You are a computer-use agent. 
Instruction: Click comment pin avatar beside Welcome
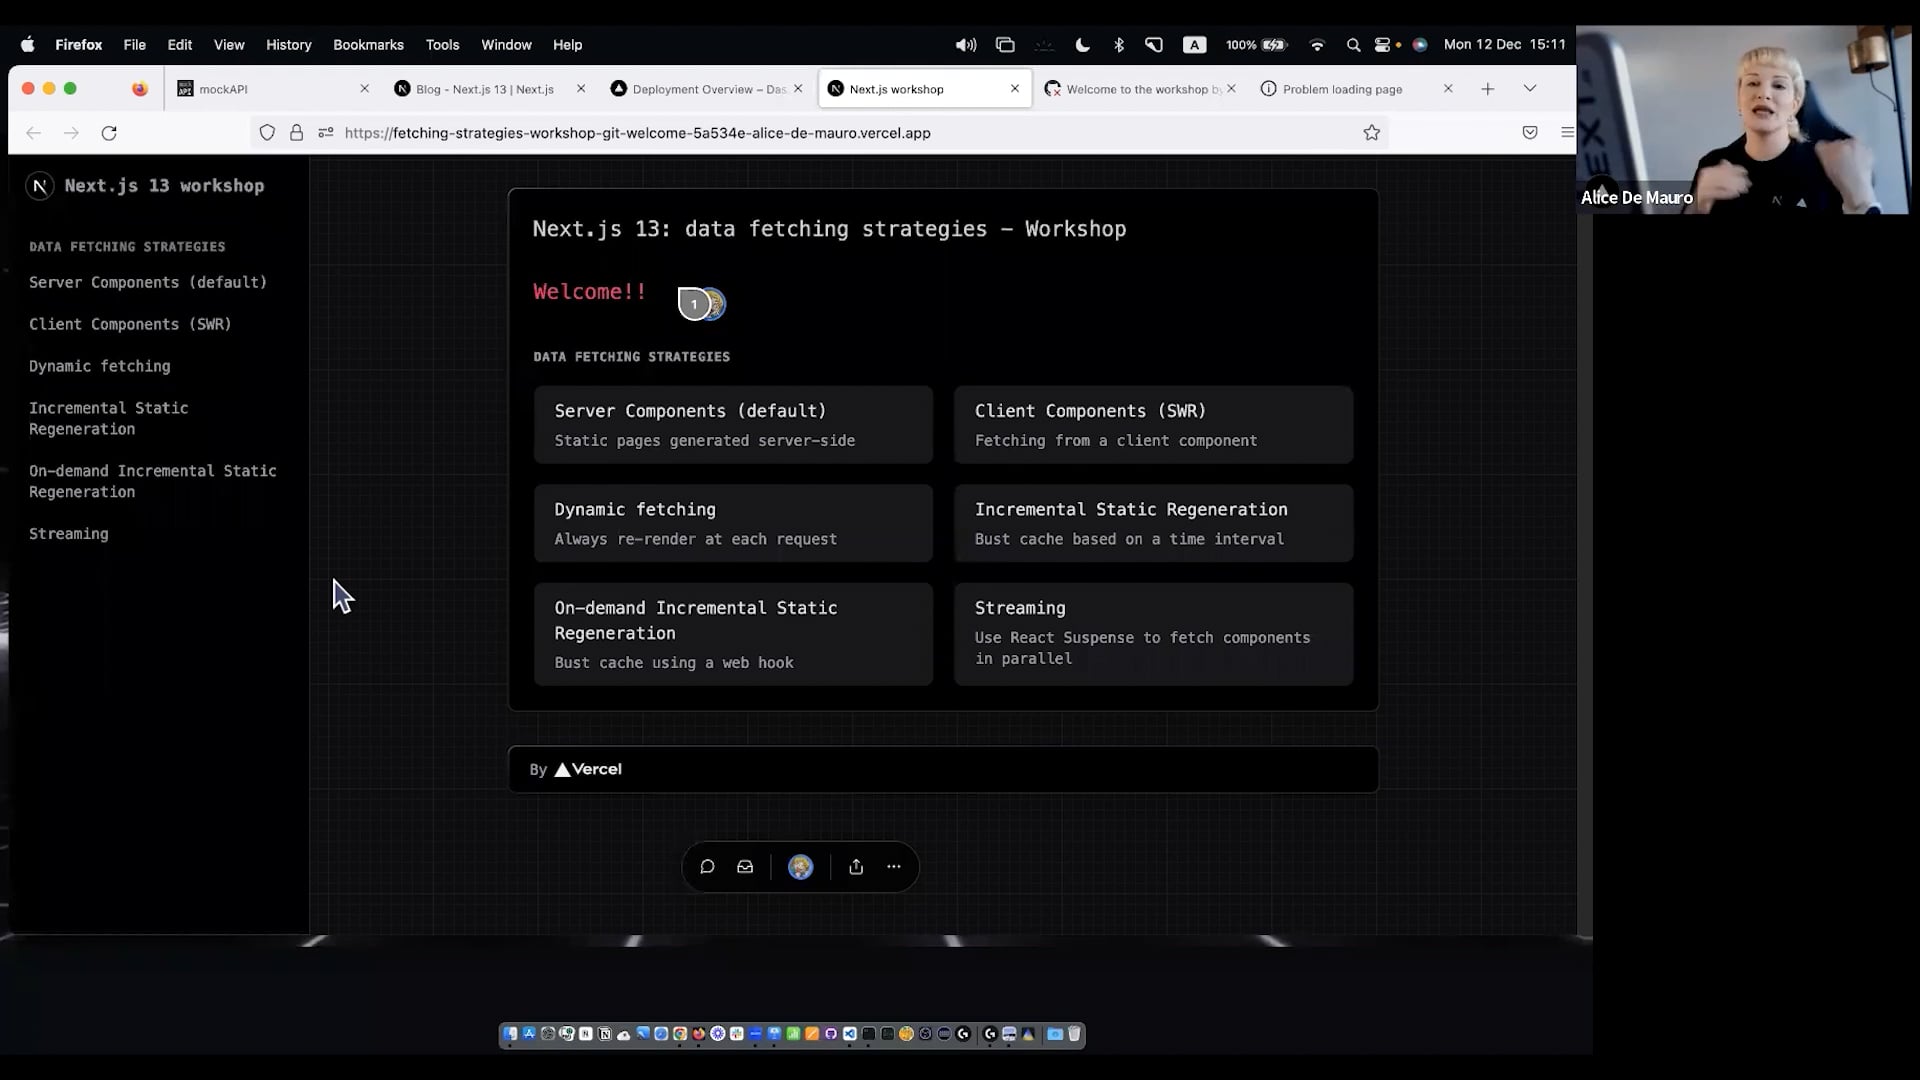(696, 304)
